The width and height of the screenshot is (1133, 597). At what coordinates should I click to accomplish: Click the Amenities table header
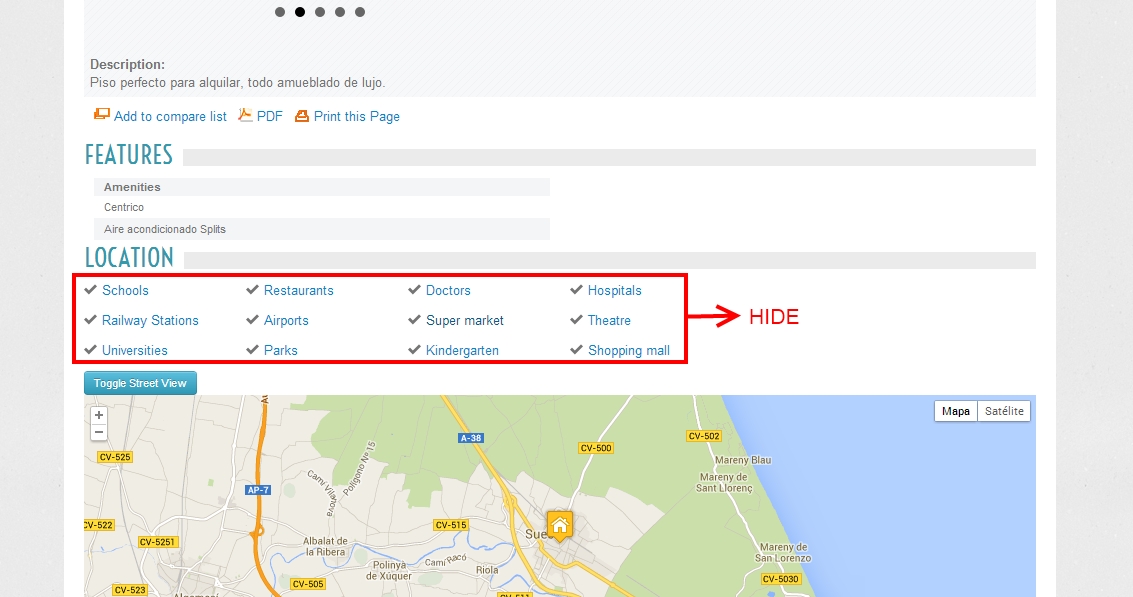click(x=322, y=187)
